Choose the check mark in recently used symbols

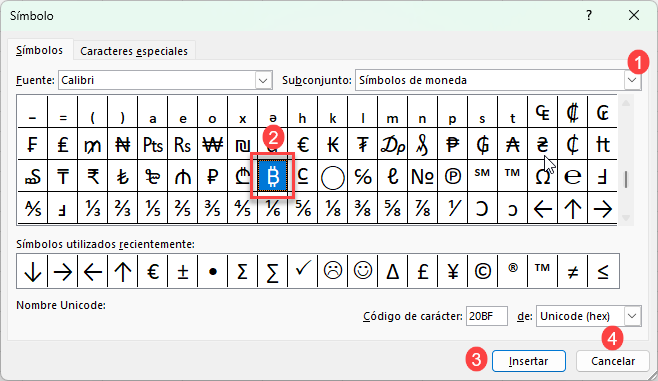(x=303, y=271)
